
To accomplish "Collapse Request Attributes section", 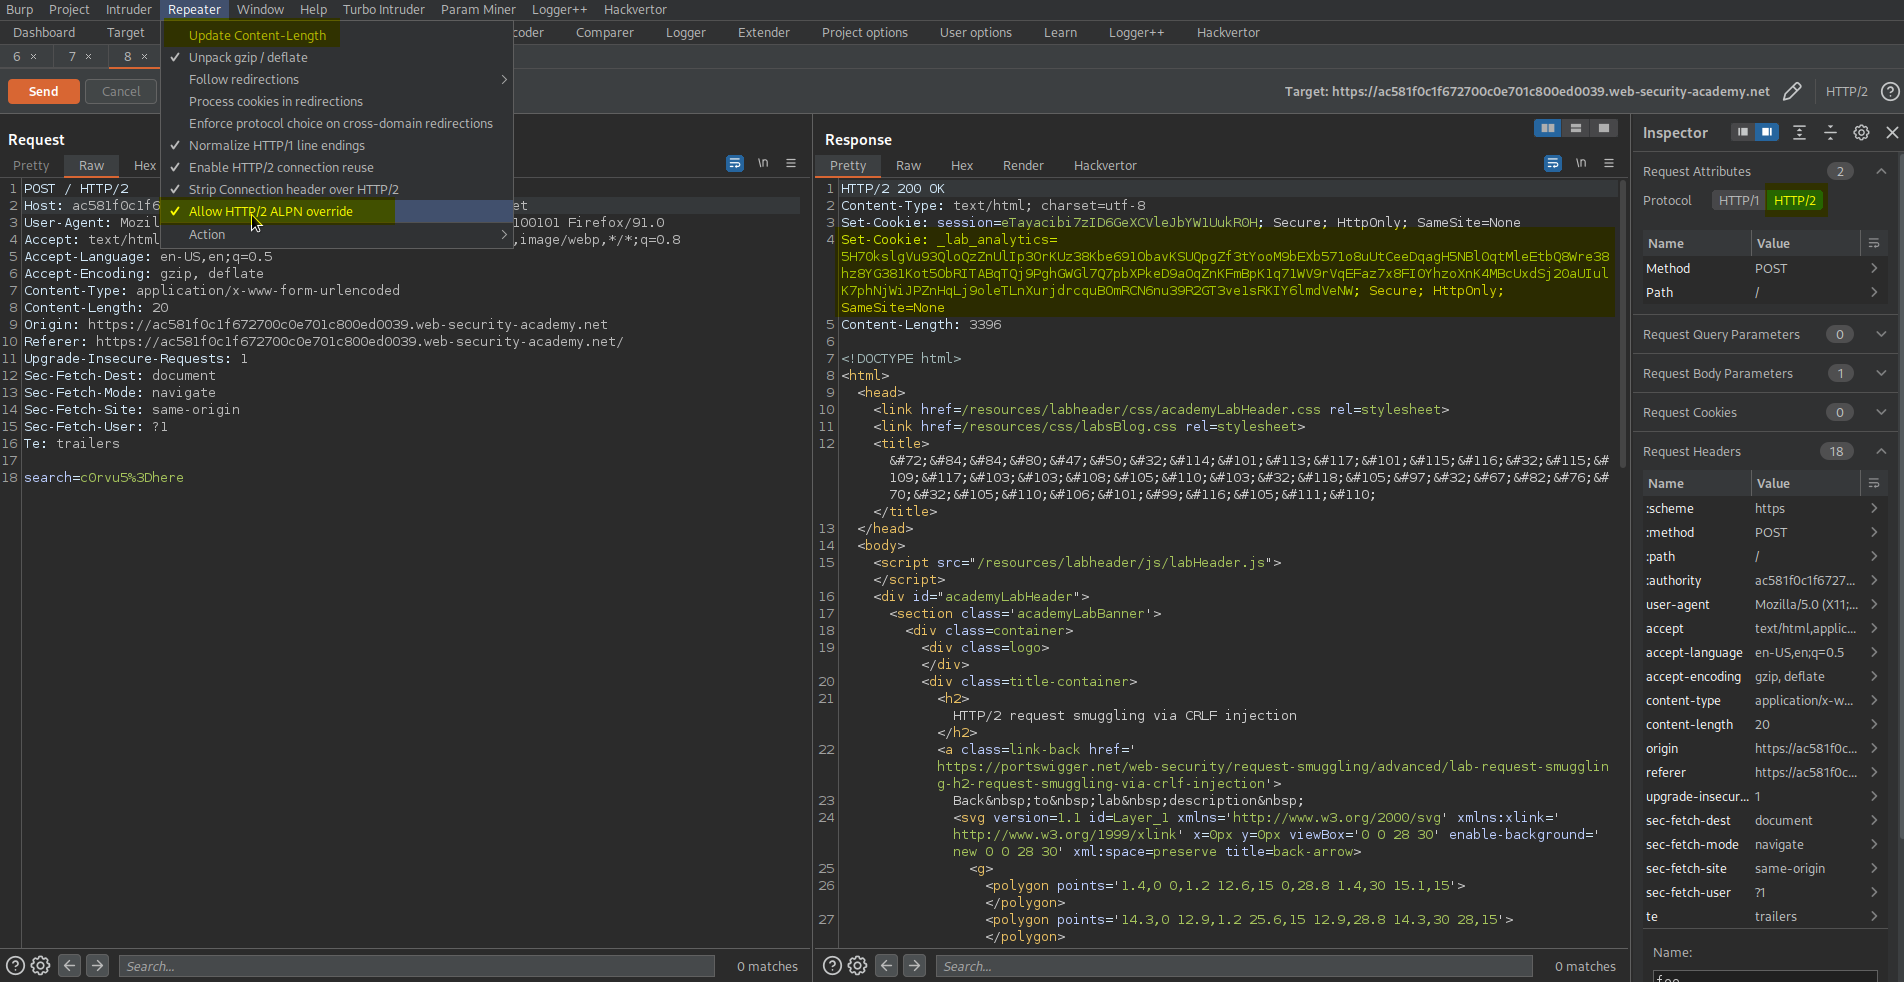I will tap(1881, 171).
